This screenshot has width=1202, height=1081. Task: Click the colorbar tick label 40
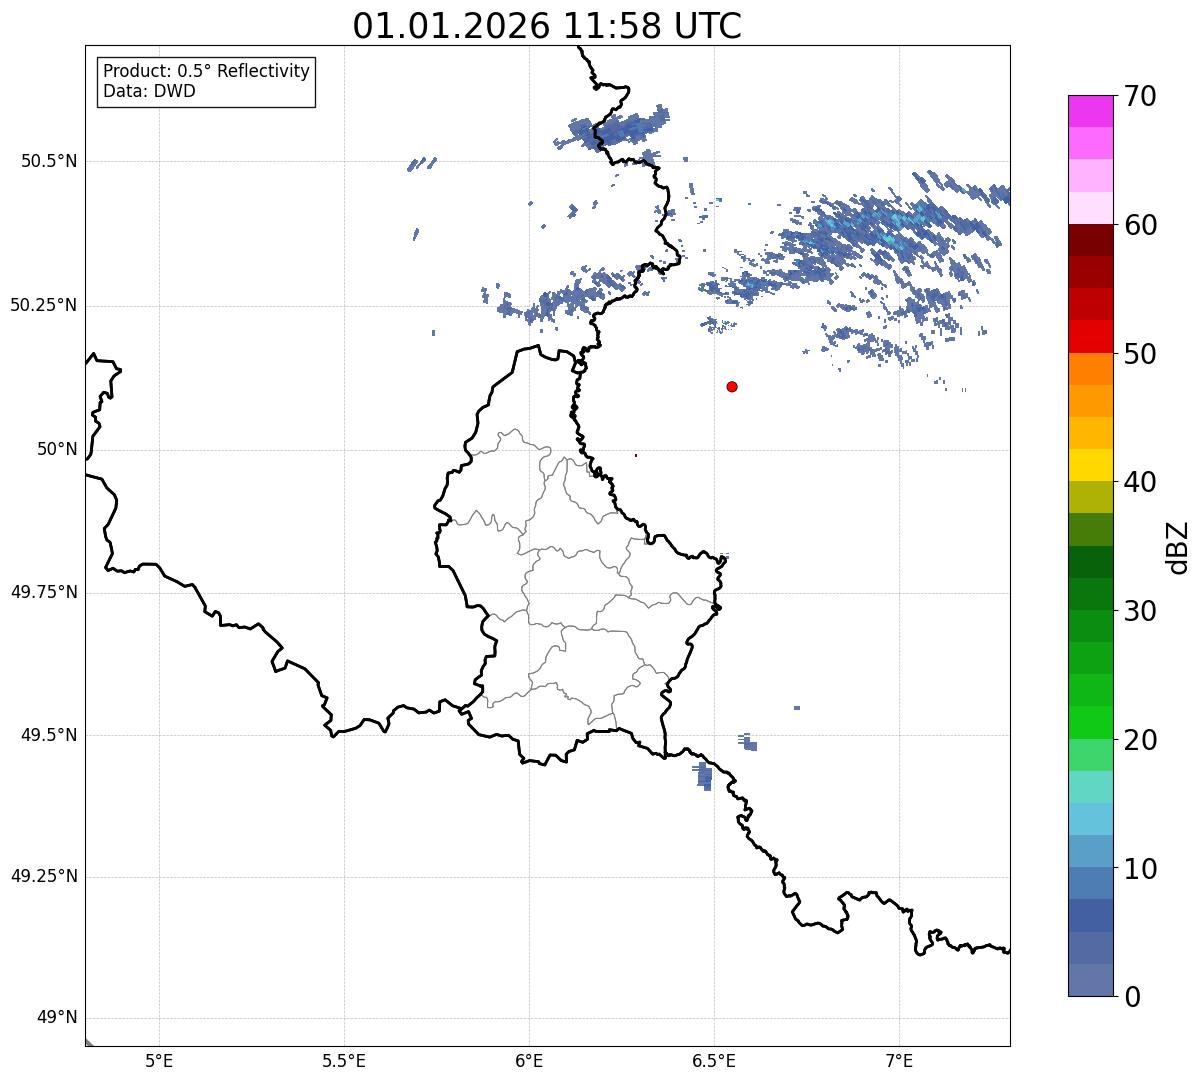(1141, 482)
